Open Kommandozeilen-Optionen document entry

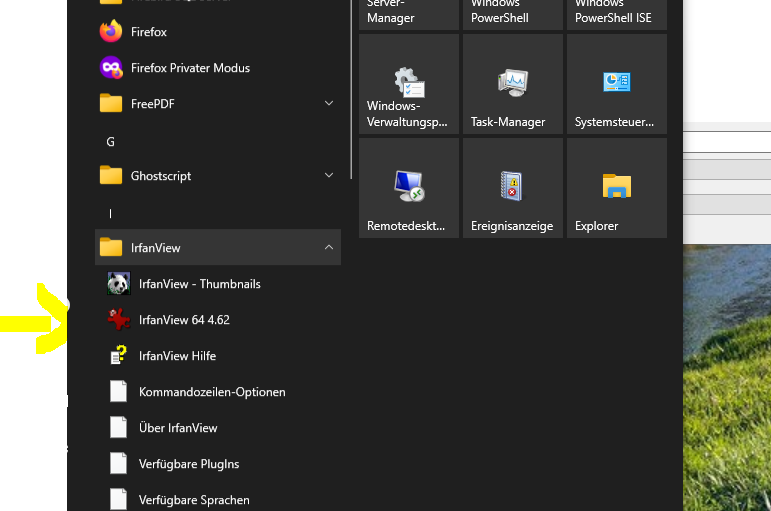(x=212, y=392)
